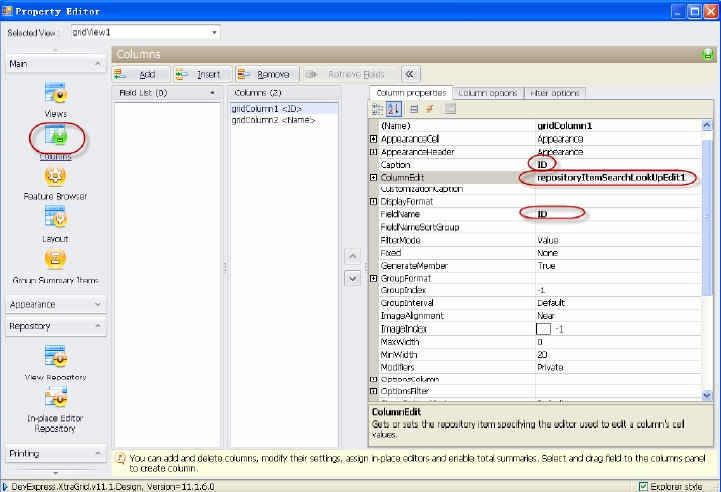Click the collapse double-chevron toolbar button
This screenshot has height=492, width=721.
tap(410, 74)
